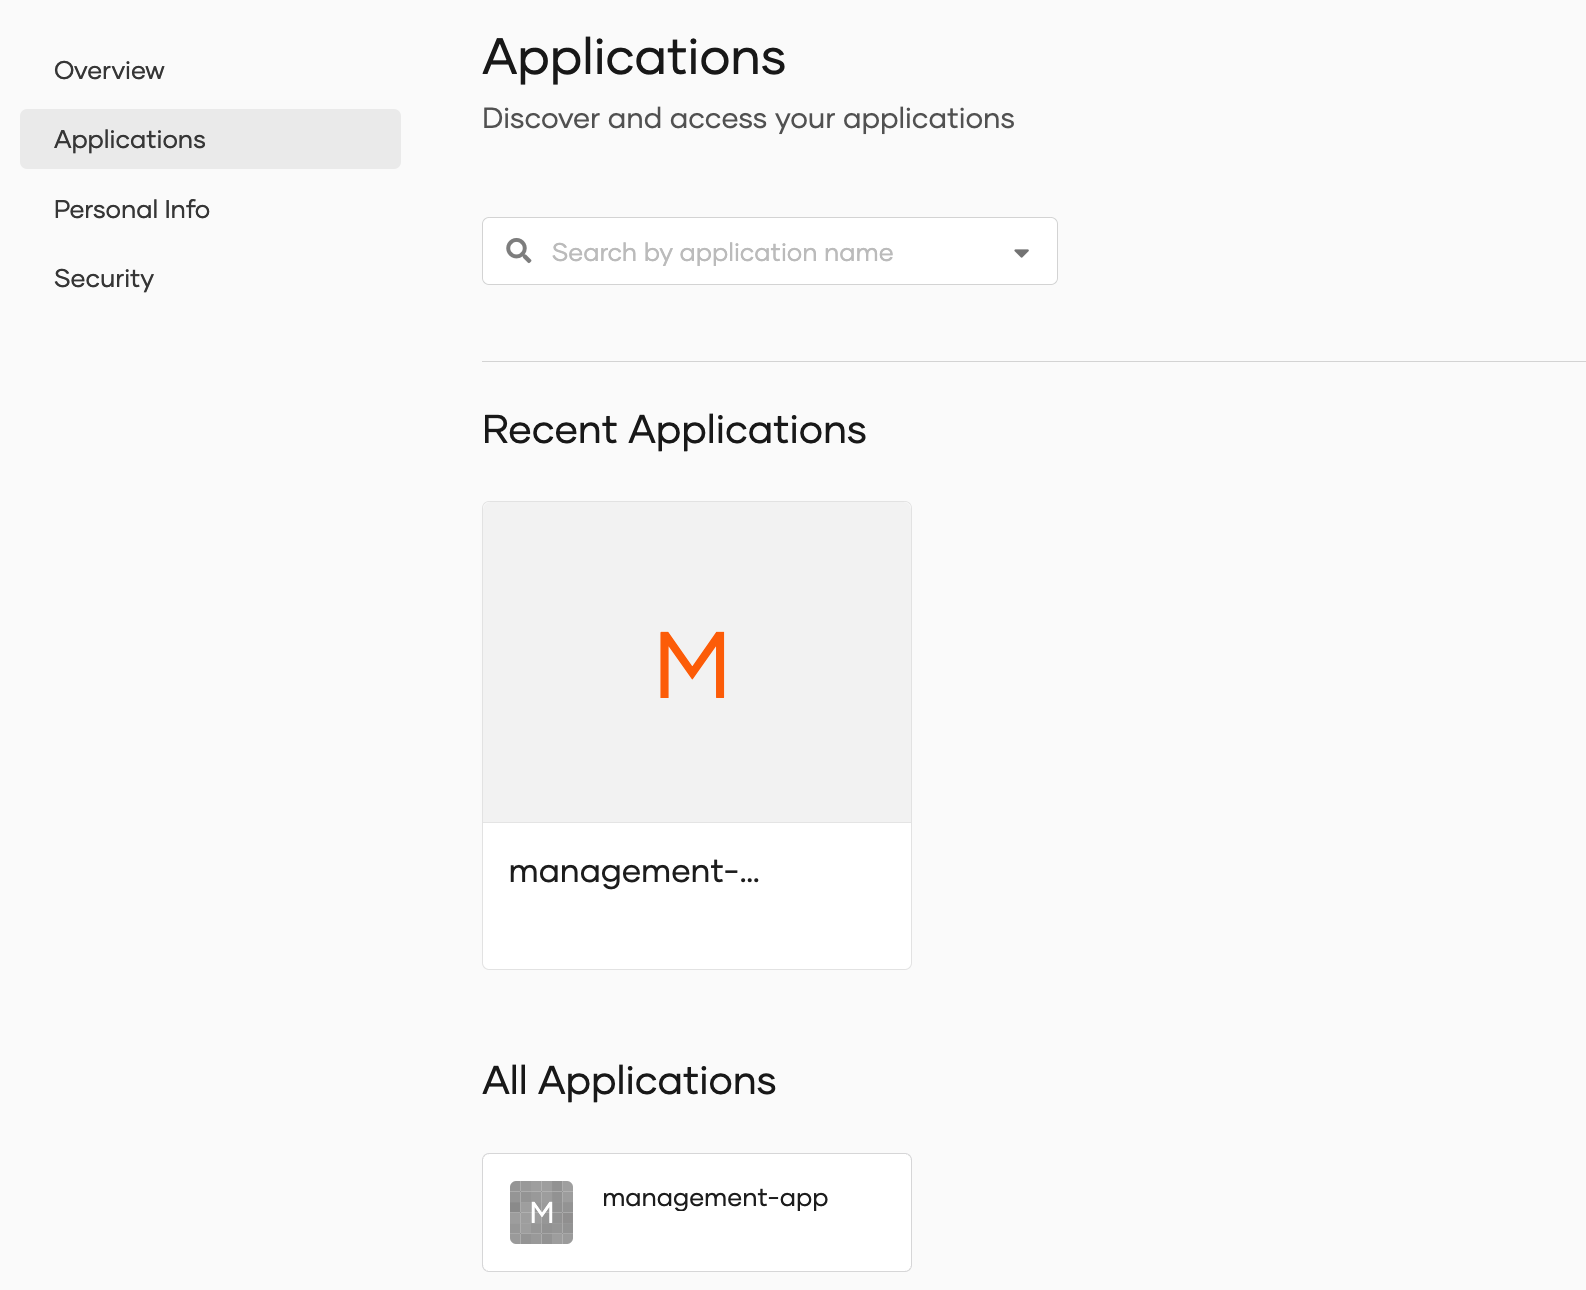Expand the search dropdown arrow
This screenshot has height=1290, width=1586.
1021,253
